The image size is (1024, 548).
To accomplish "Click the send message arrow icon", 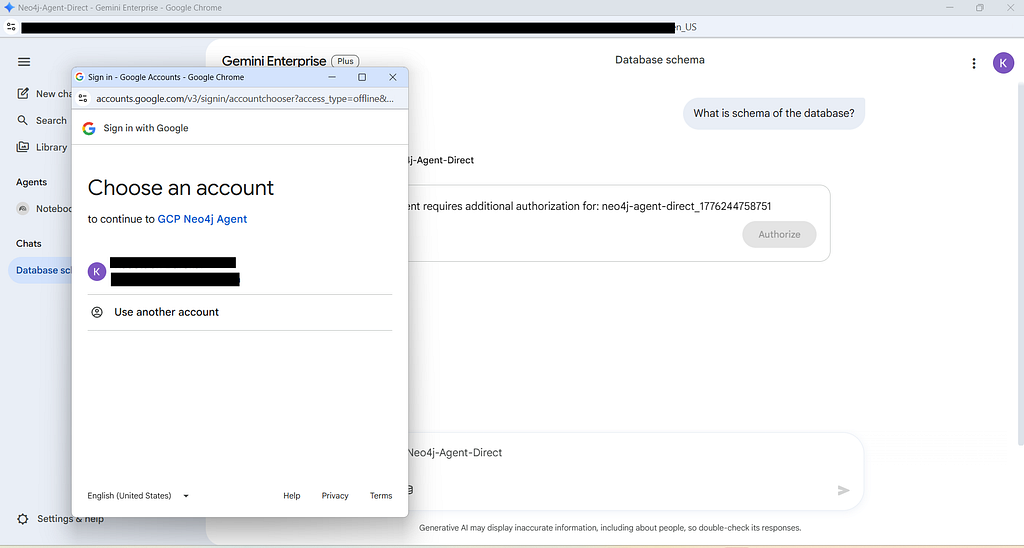I will [x=843, y=490].
